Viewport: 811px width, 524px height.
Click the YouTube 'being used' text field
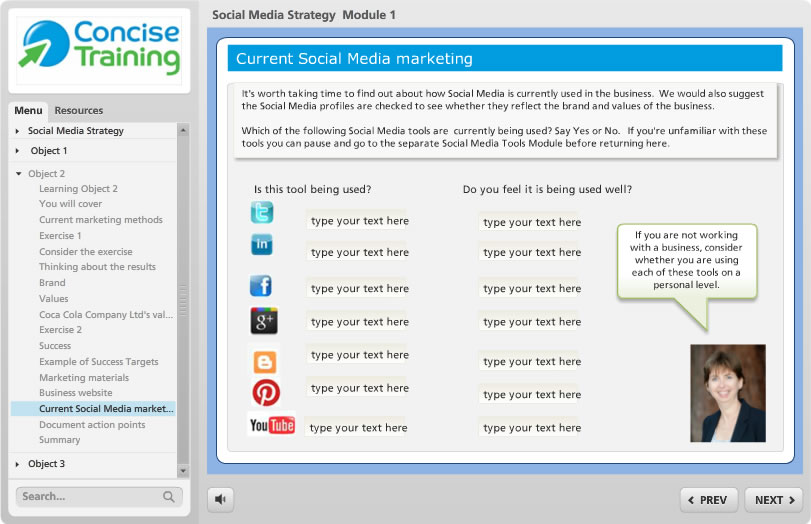point(355,428)
